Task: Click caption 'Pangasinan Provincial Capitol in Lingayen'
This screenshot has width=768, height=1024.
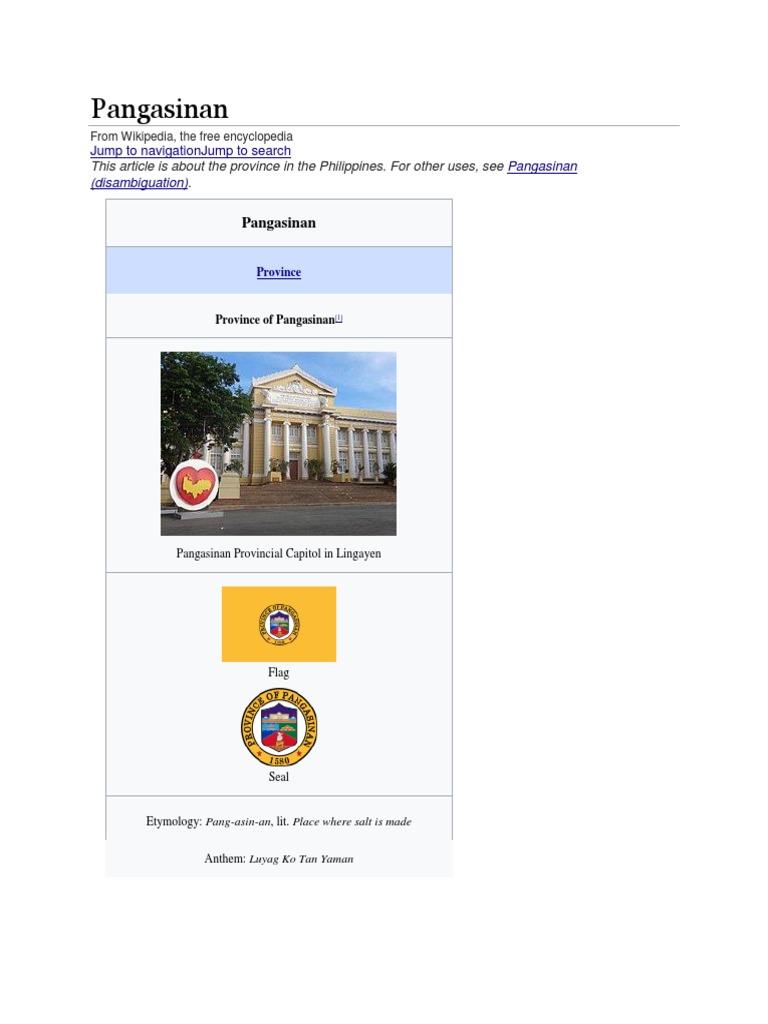Action: click(x=279, y=553)
